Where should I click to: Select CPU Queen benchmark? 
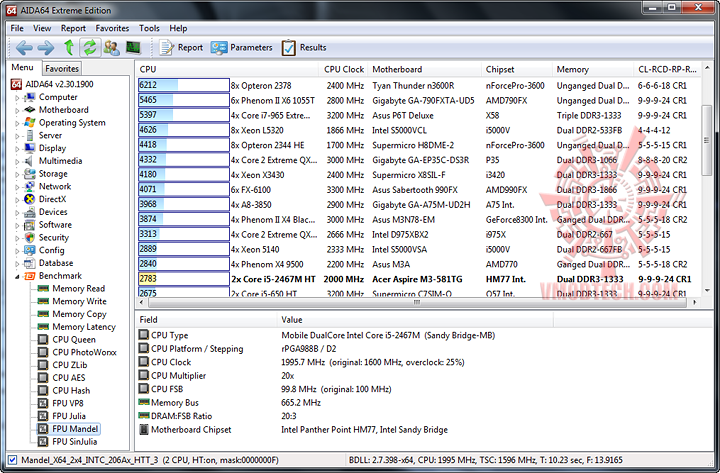point(74,340)
